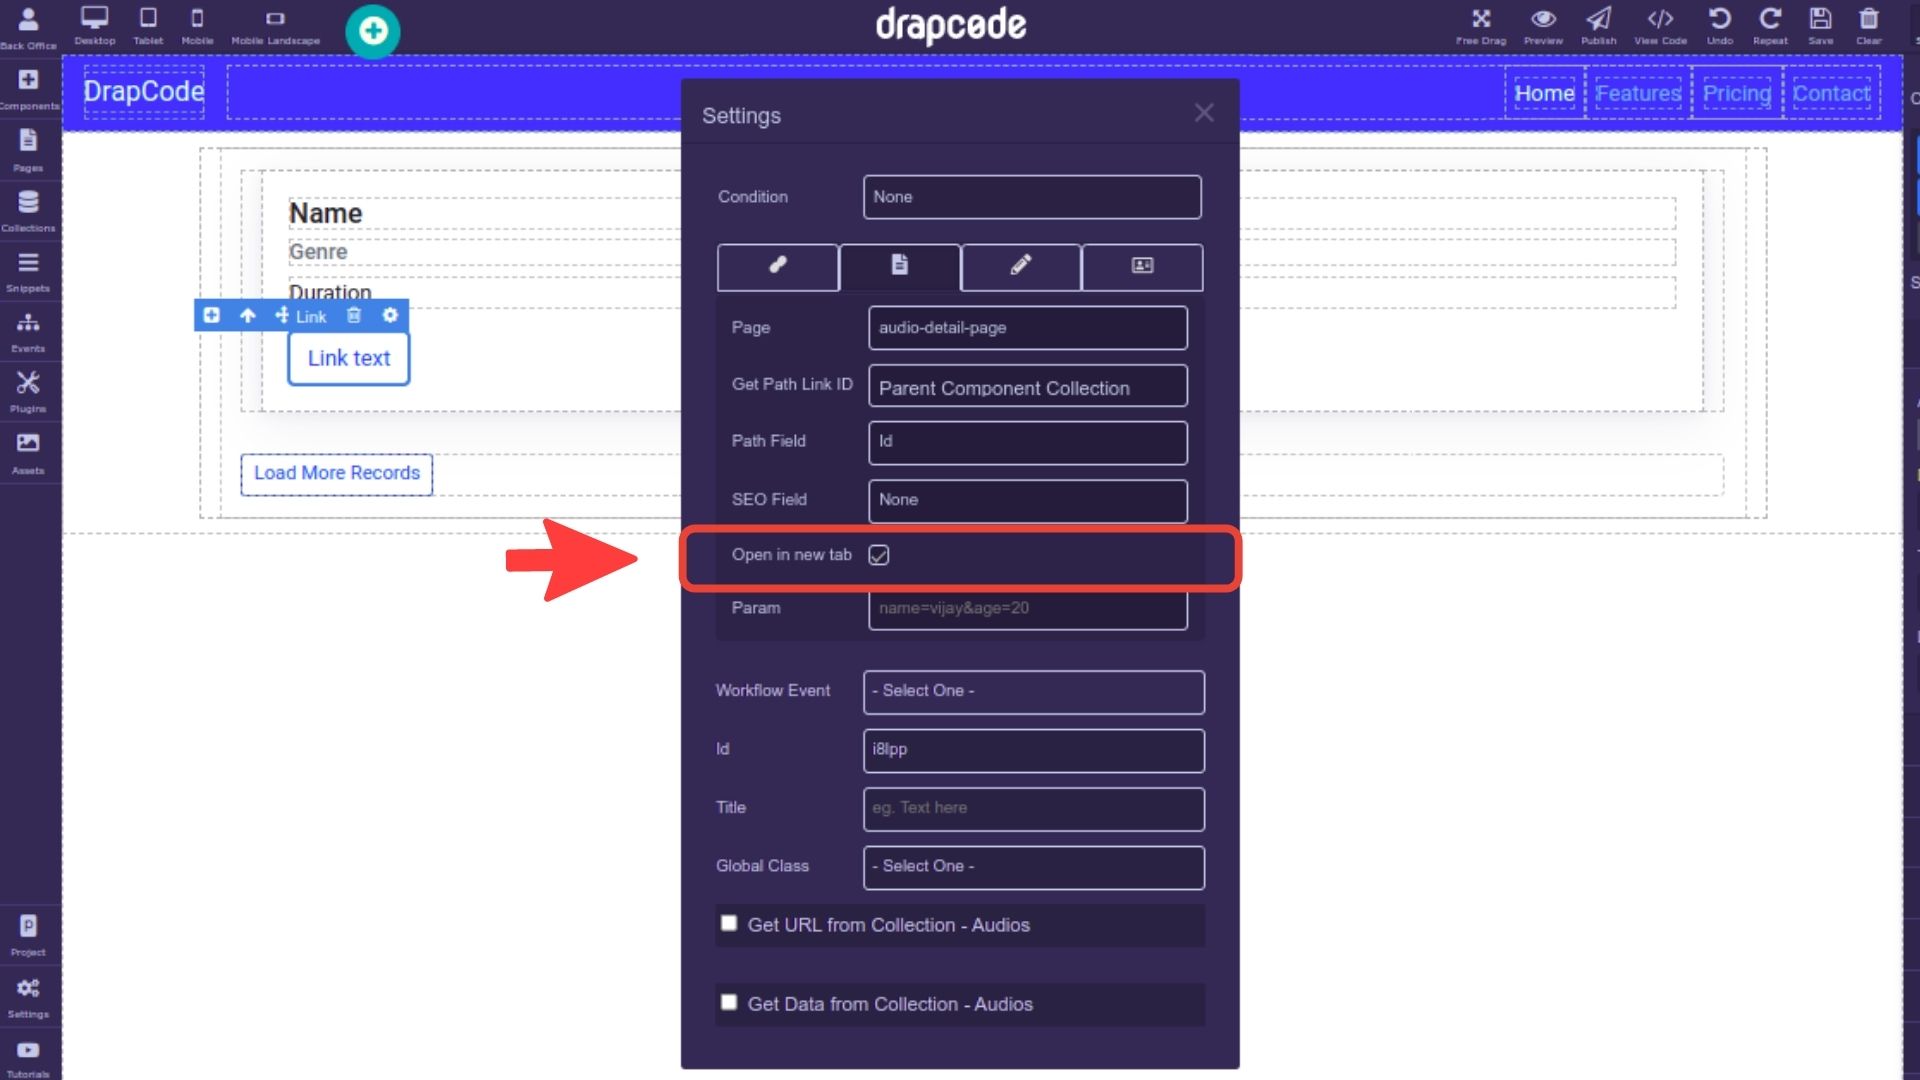Click the Free Drag tool icon
The width and height of the screenshot is (1920, 1080).
pyautogui.click(x=1481, y=18)
